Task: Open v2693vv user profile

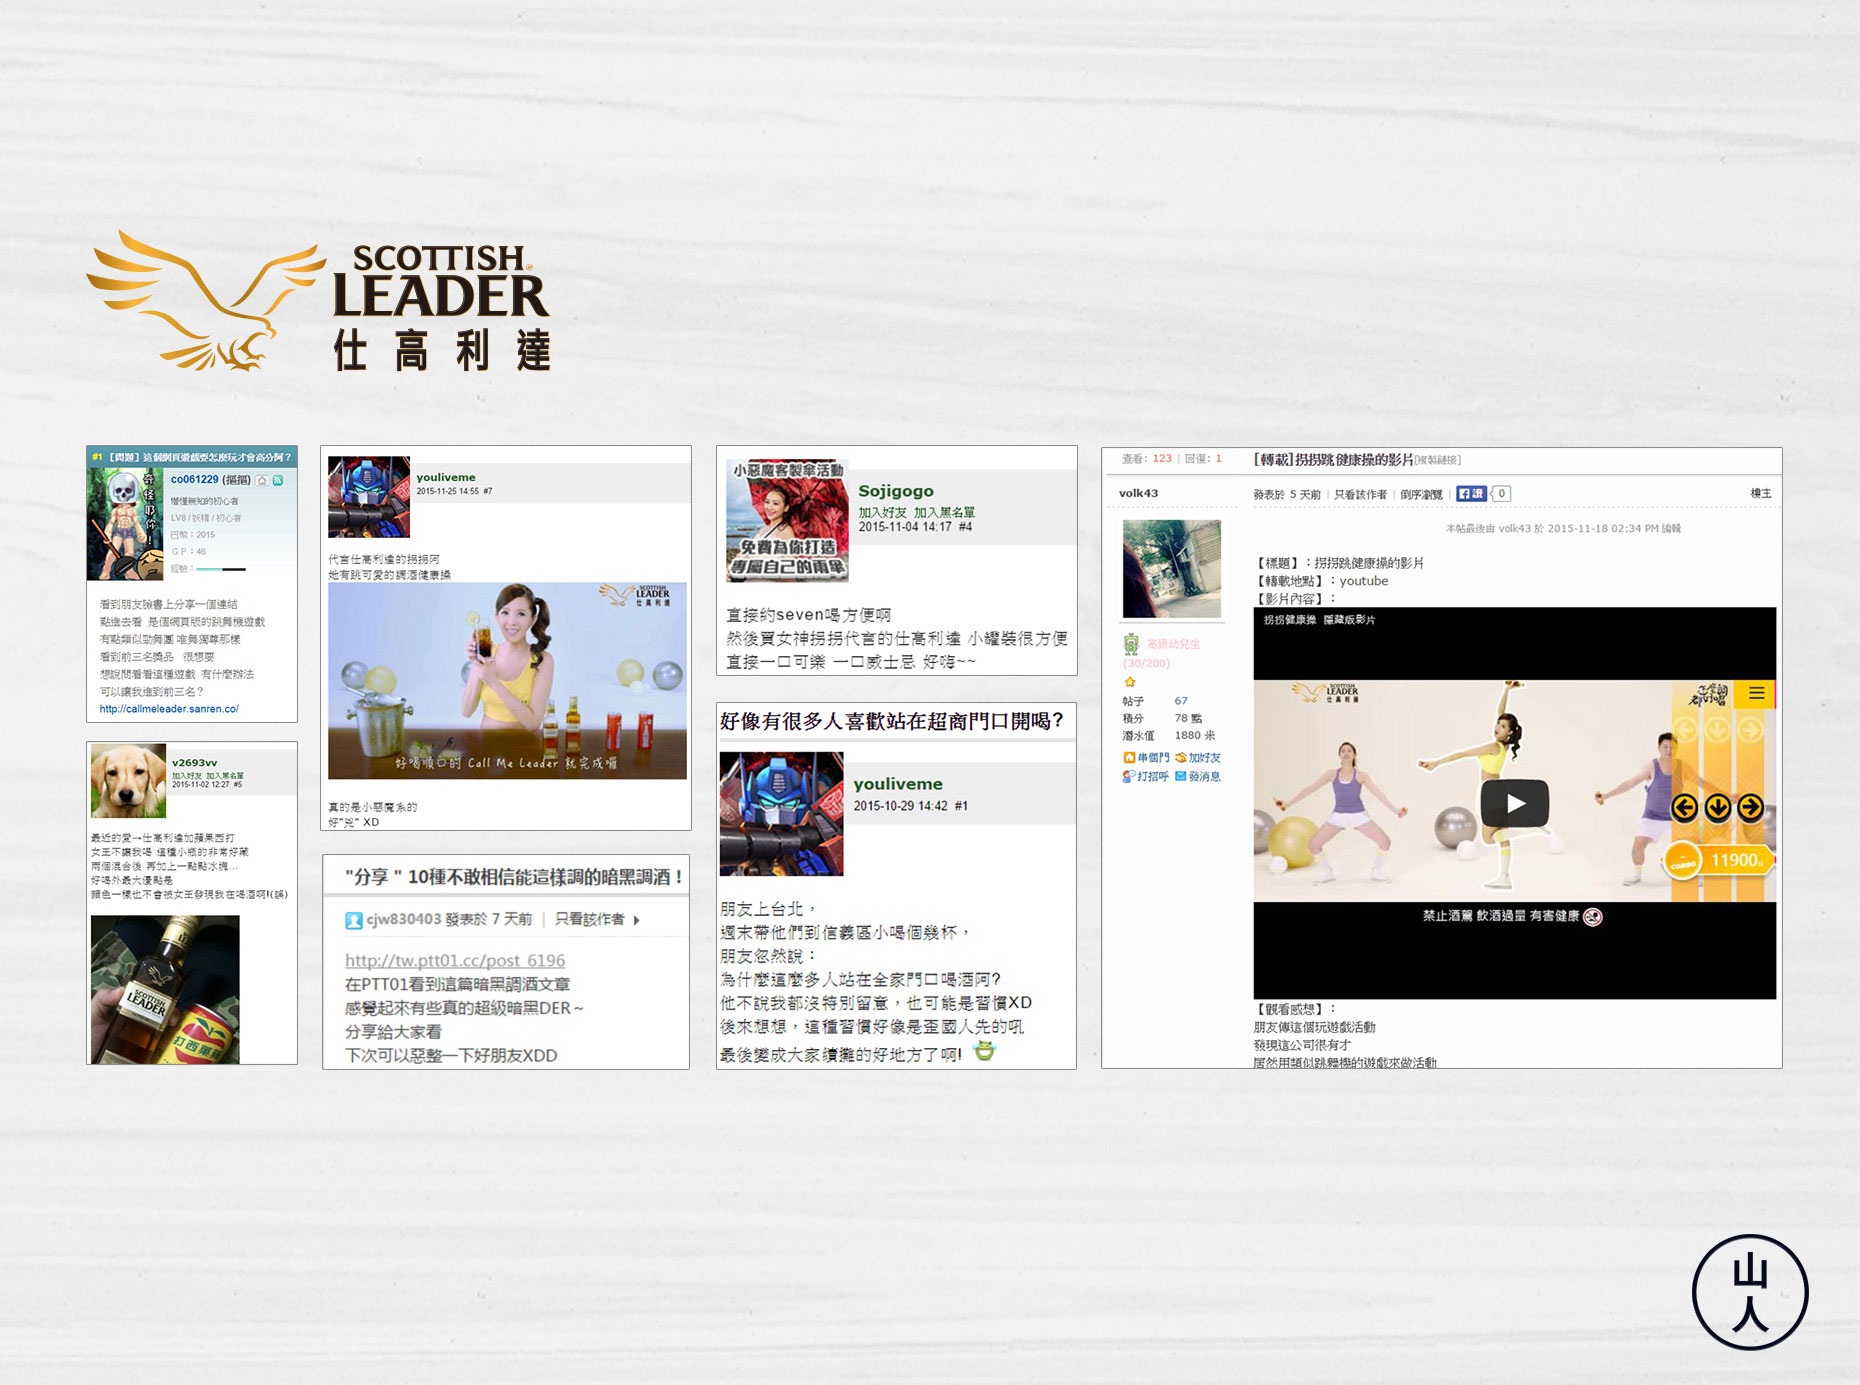Action: pyautogui.click(x=194, y=762)
